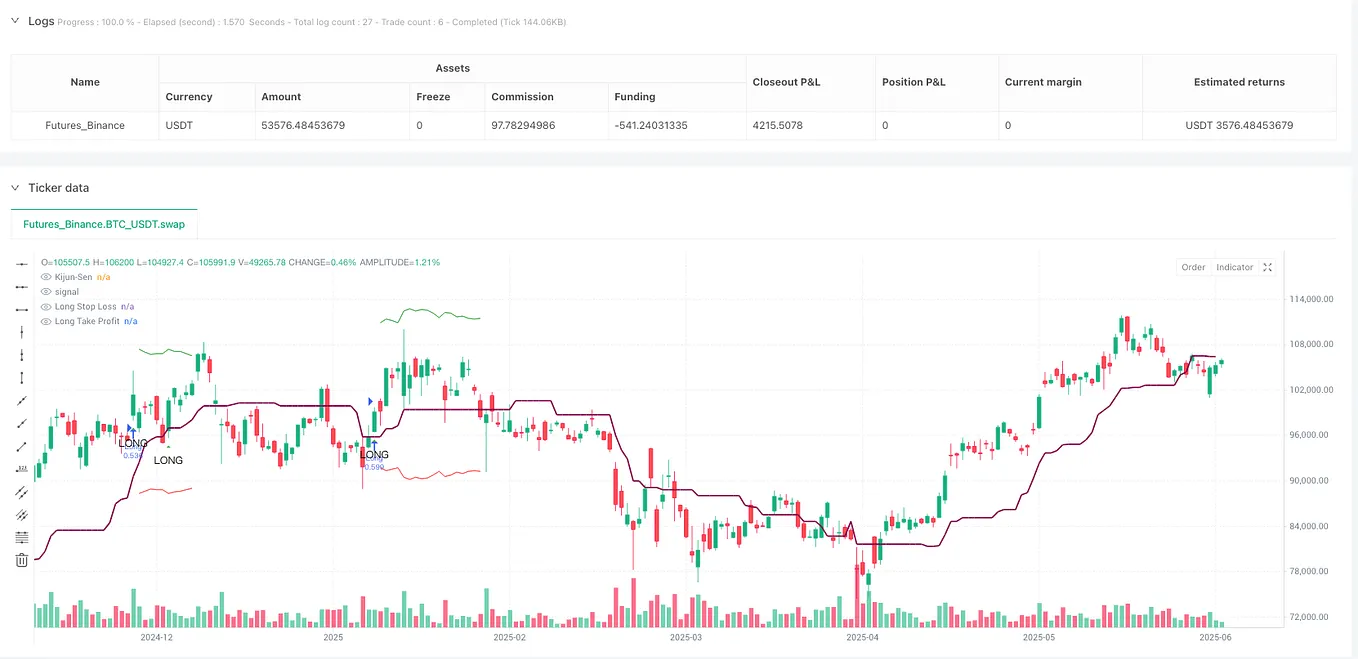Switch to the Futures_Binance.BTC_USDT.swap tab
This screenshot has height=659, width=1358.
click(103, 224)
